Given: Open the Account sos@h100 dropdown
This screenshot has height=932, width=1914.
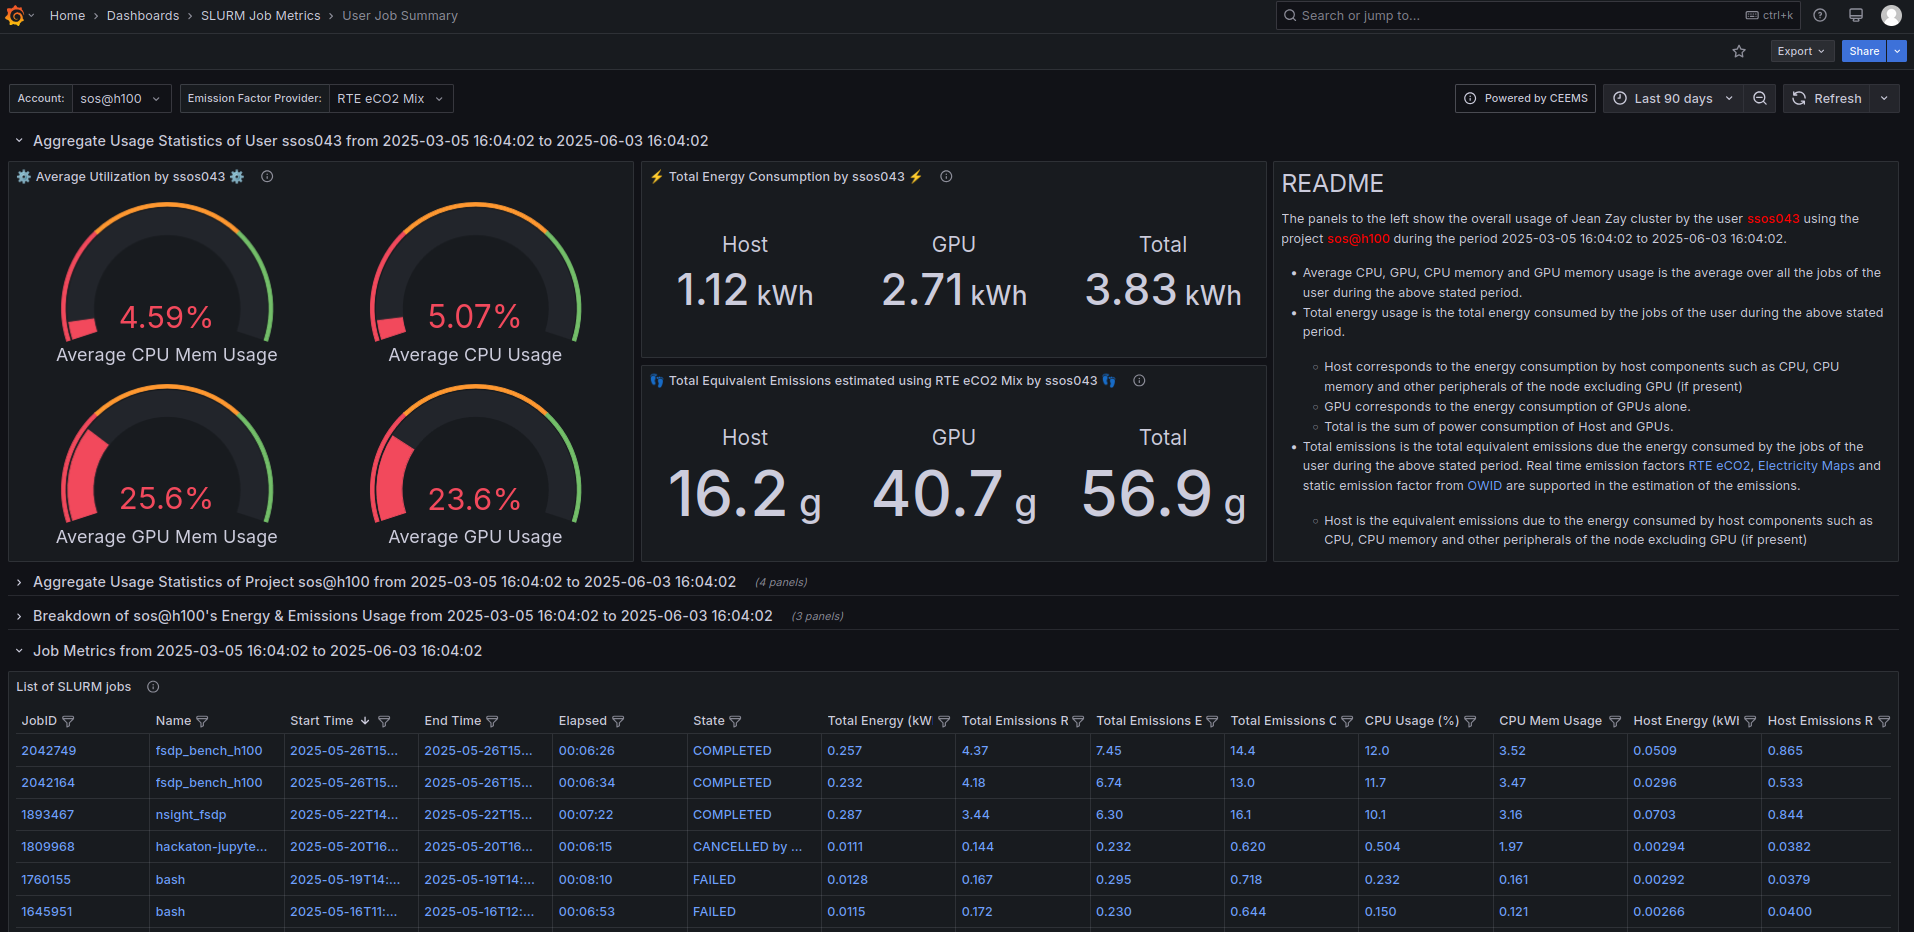Looking at the screenshot, I should click(x=120, y=98).
